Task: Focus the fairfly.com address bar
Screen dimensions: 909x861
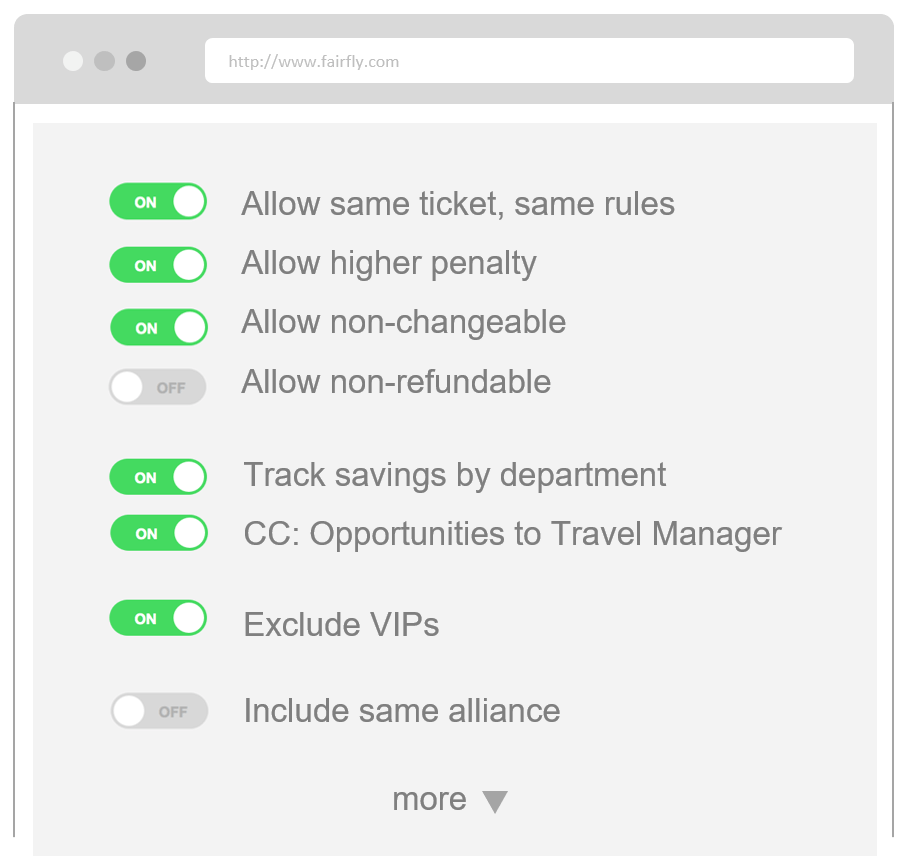Action: click(x=529, y=61)
